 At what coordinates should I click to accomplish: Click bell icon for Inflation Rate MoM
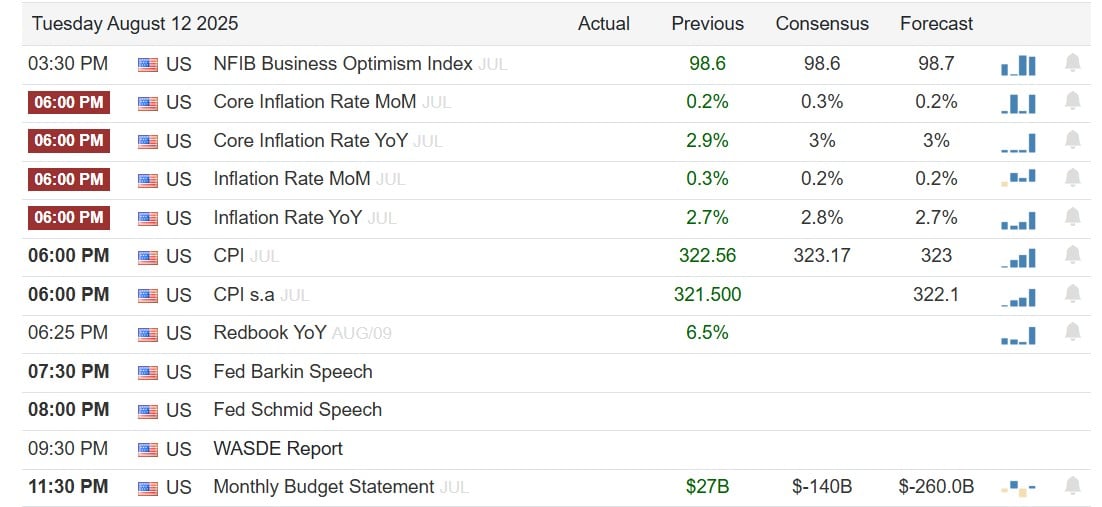[x=1072, y=179]
